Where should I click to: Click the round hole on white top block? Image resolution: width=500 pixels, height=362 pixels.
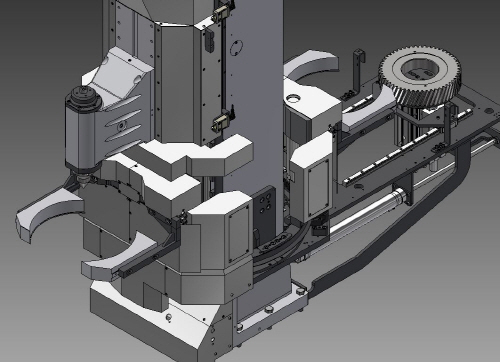(293, 98)
